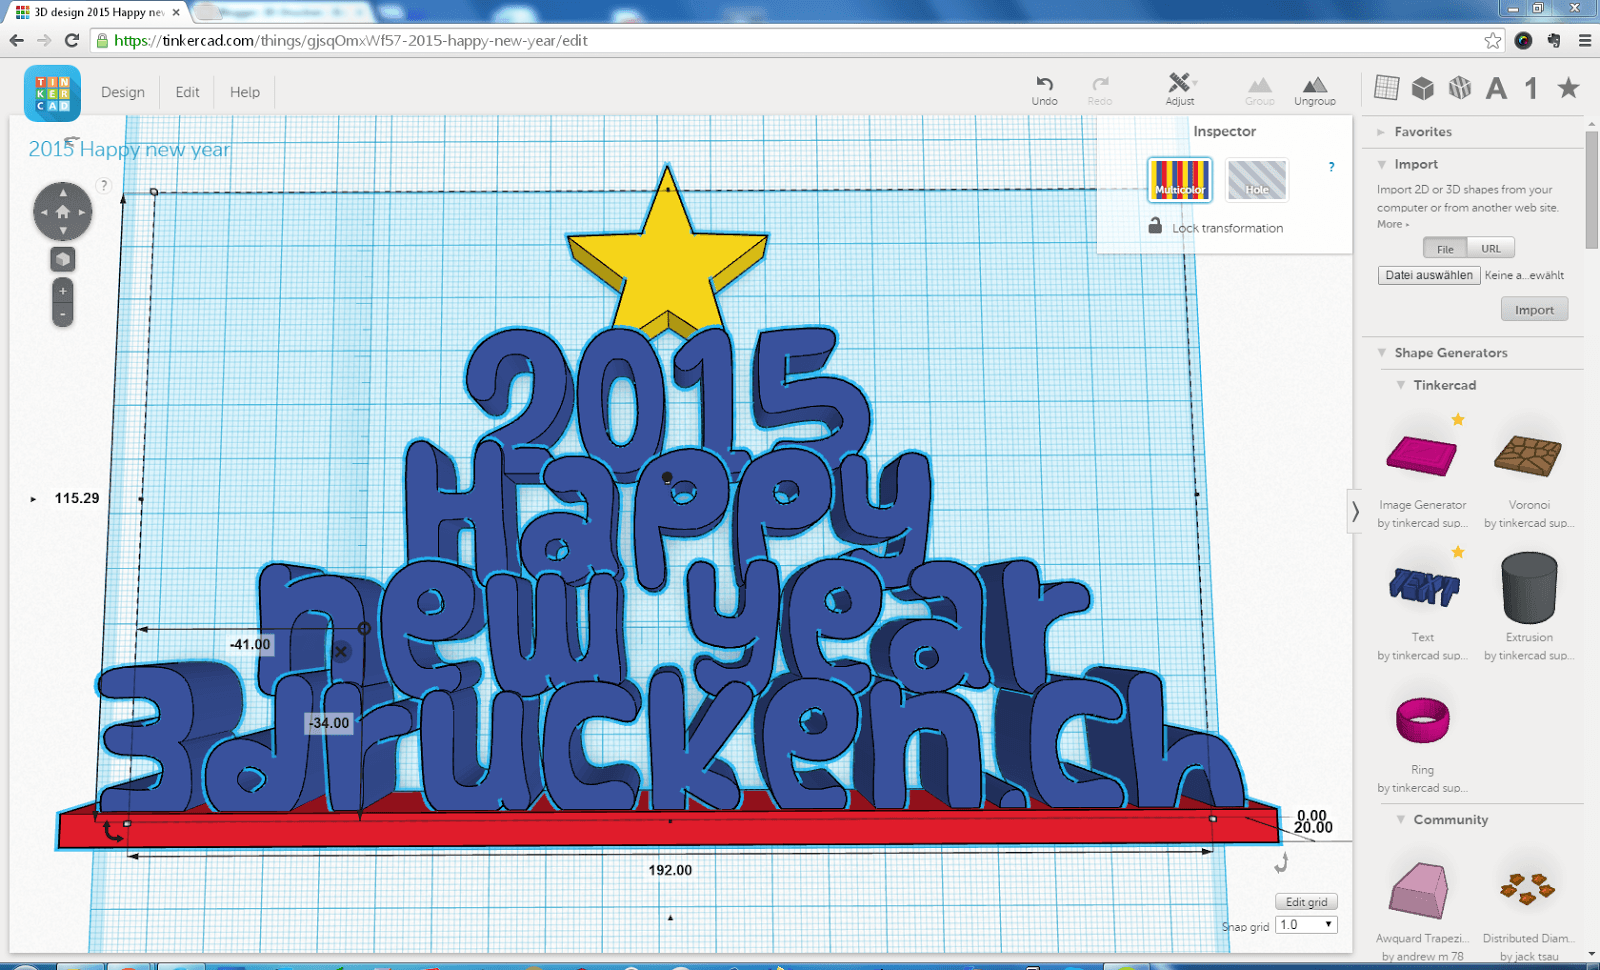
Task: Go back in the browser
Action: point(16,40)
